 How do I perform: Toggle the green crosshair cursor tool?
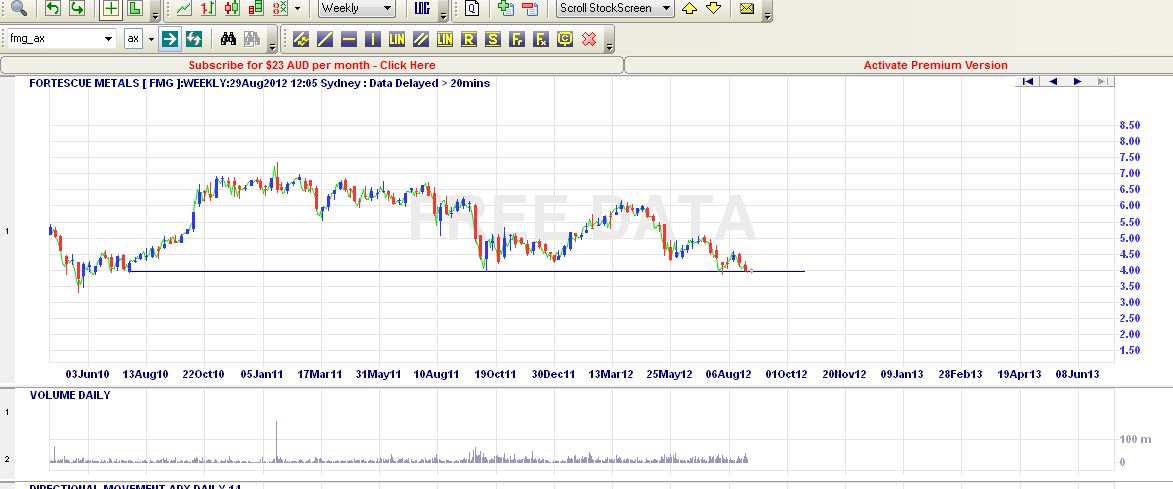click(111, 8)
